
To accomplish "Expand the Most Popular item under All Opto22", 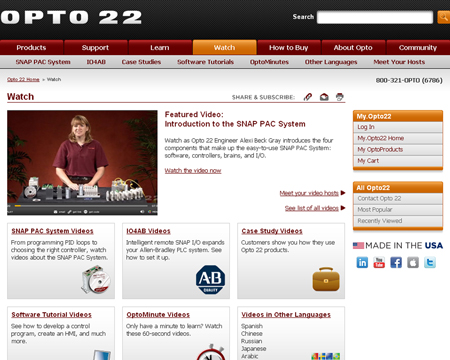I will pyautogui.click(x=398, y=210).
